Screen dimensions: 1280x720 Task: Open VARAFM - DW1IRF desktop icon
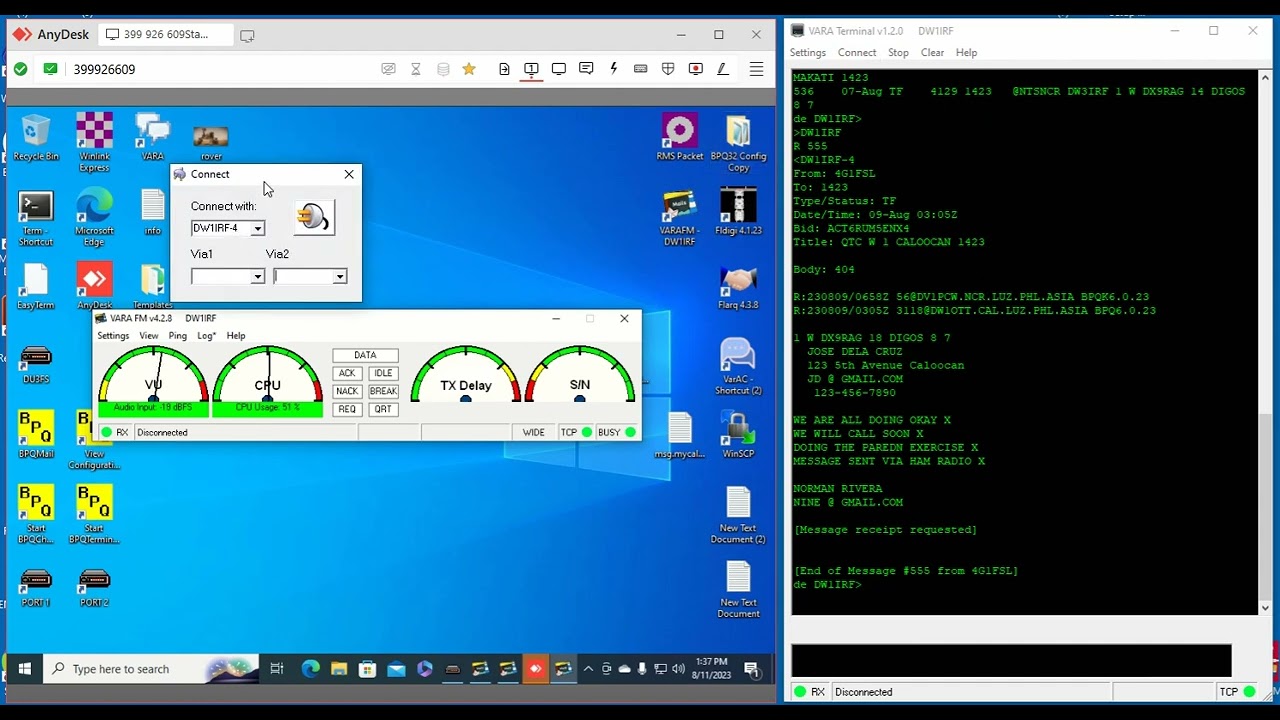pyautogui.click(x=680, y=217)
